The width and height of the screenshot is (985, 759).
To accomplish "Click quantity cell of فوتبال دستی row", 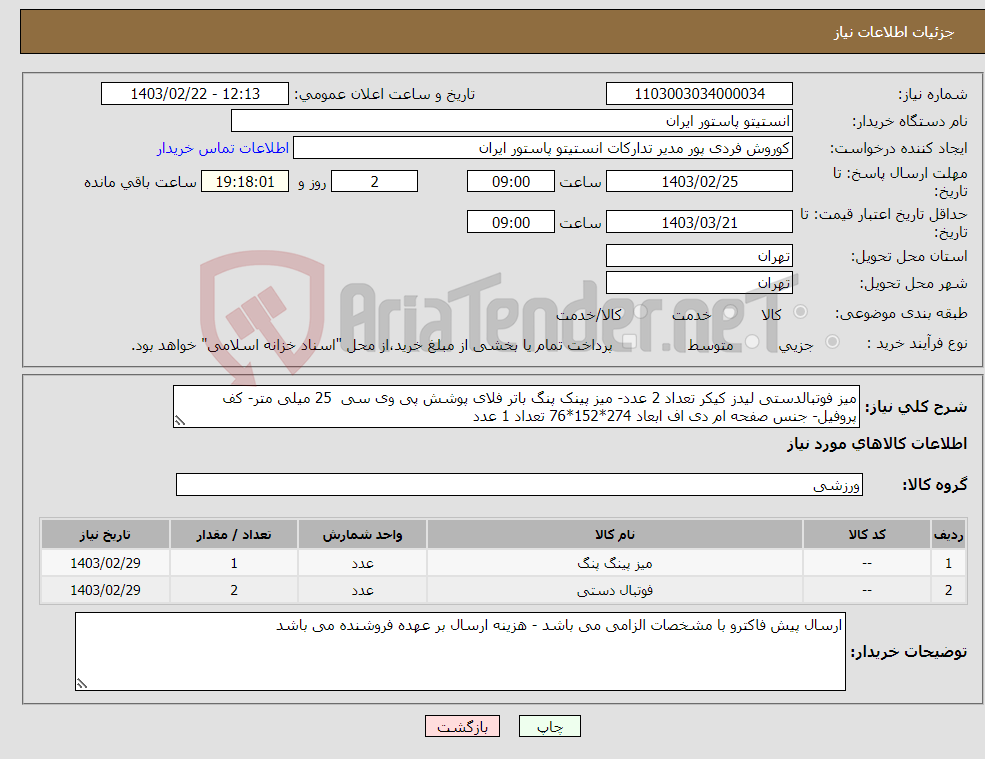I will [234, 590].
